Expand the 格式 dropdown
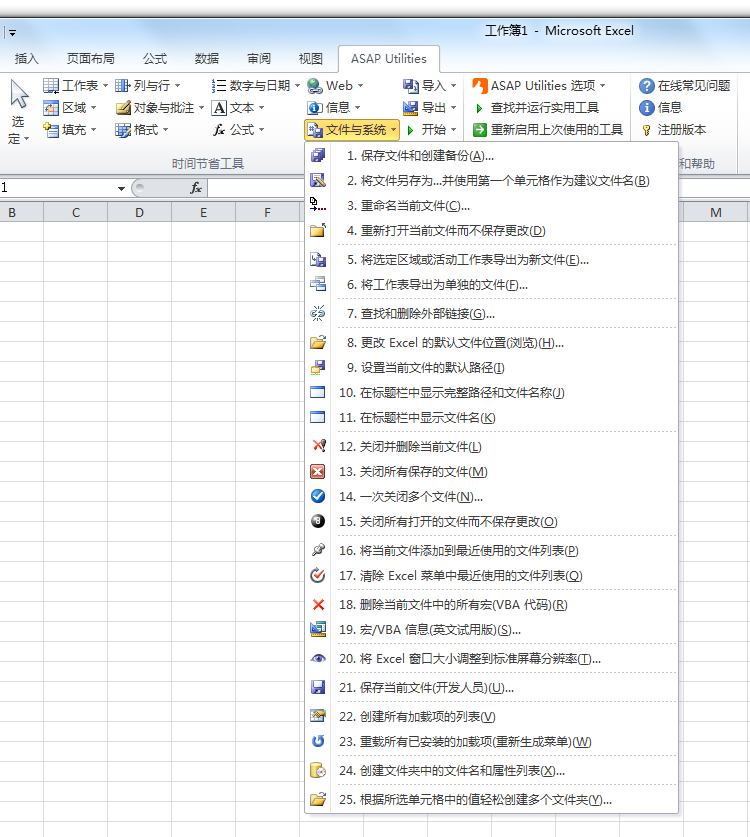 point(142,130)
